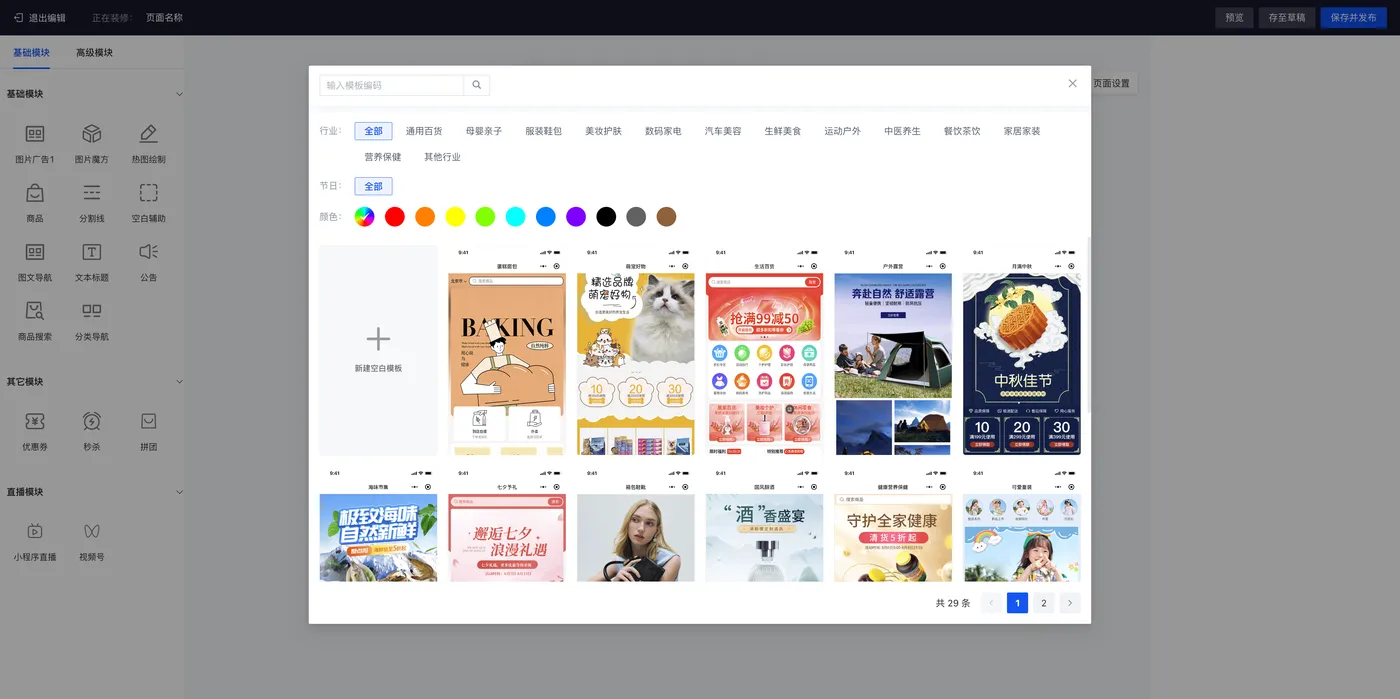
Task: Collapse the 基础模块 section chevron
Action: tap(180, 94)
